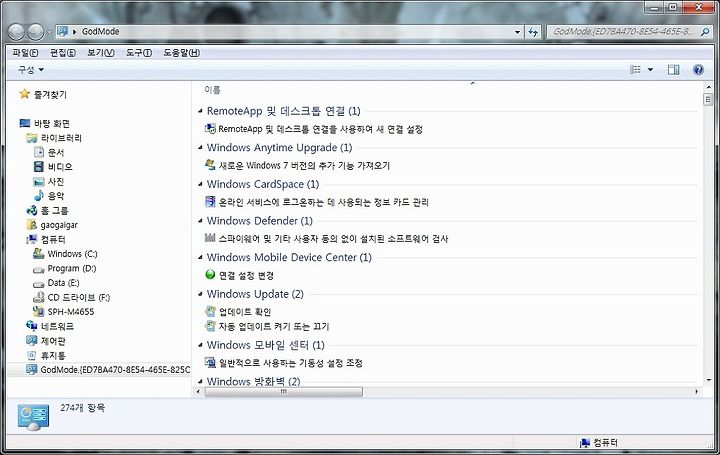Click the Refresh button next to address bar
Viewport: 720px width, 455px height.
pyautogui.click(x=533, y=32)
